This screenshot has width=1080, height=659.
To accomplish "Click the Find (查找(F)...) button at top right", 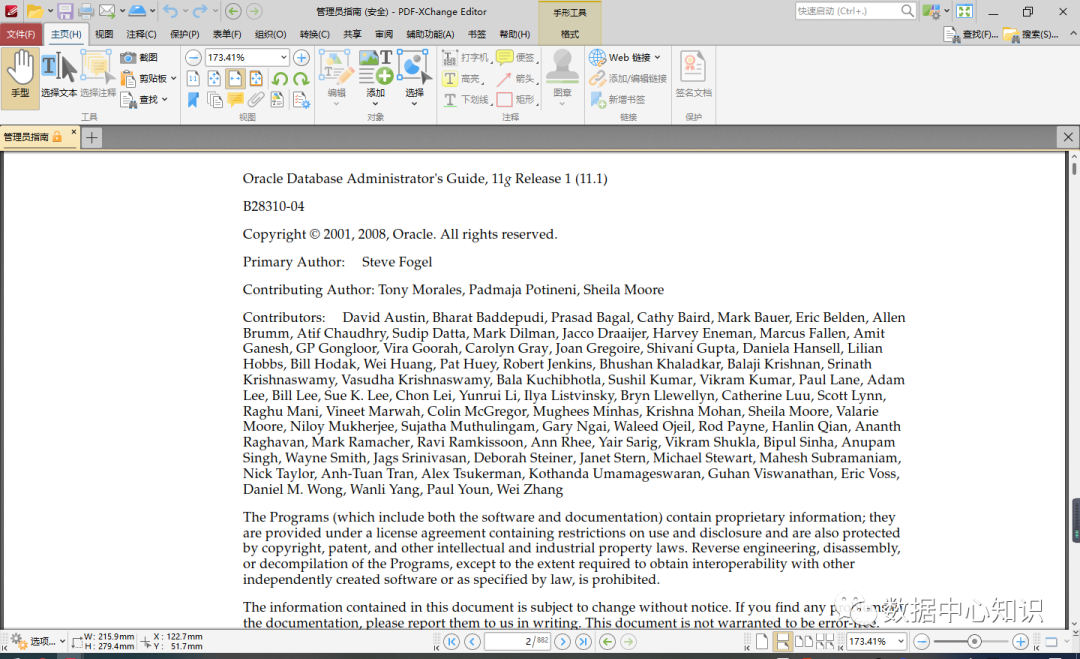I will coord(970,34).
